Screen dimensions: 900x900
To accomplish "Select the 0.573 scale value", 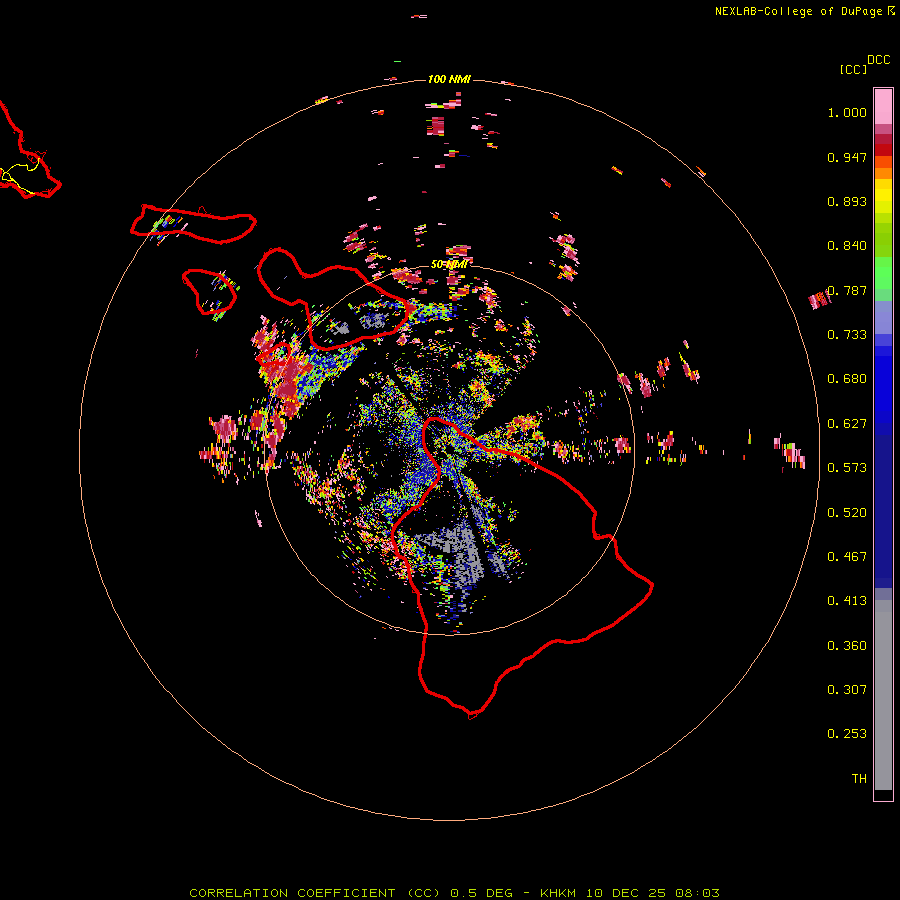I will coord(847,468).
